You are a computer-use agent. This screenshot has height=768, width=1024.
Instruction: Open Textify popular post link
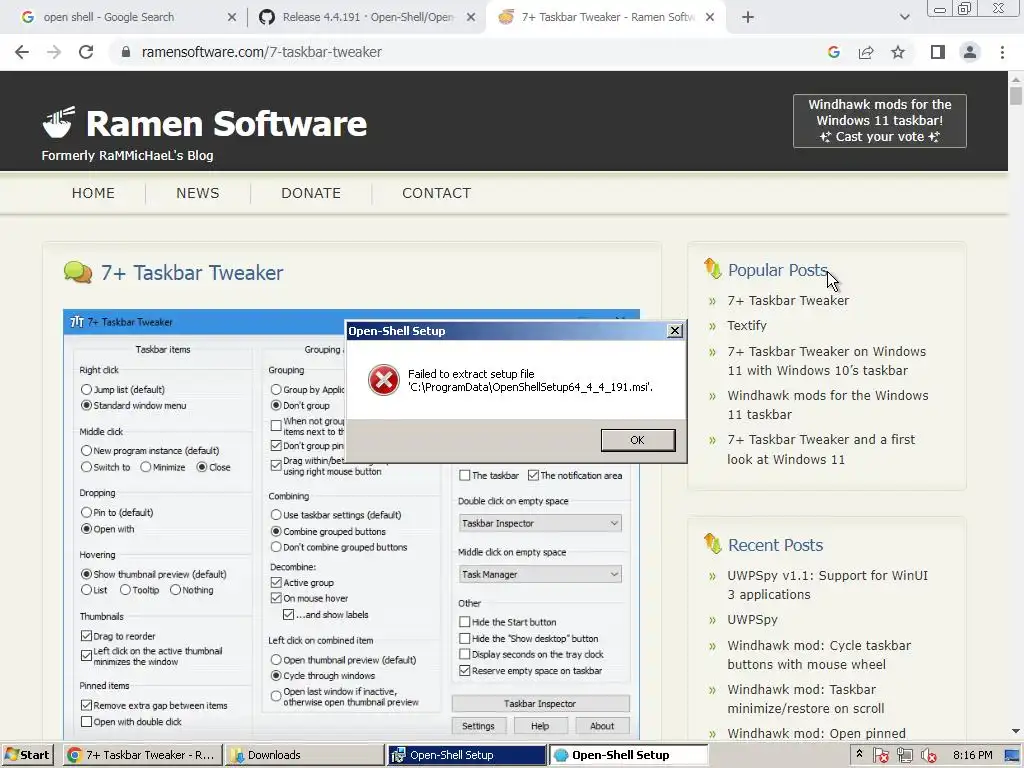[747, 325]
